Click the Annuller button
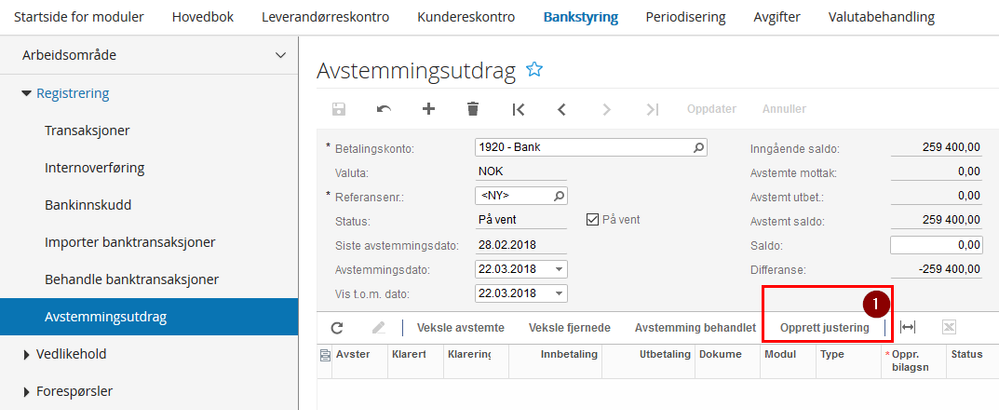Viewport: 999px width, 410px height. point(784,109)
